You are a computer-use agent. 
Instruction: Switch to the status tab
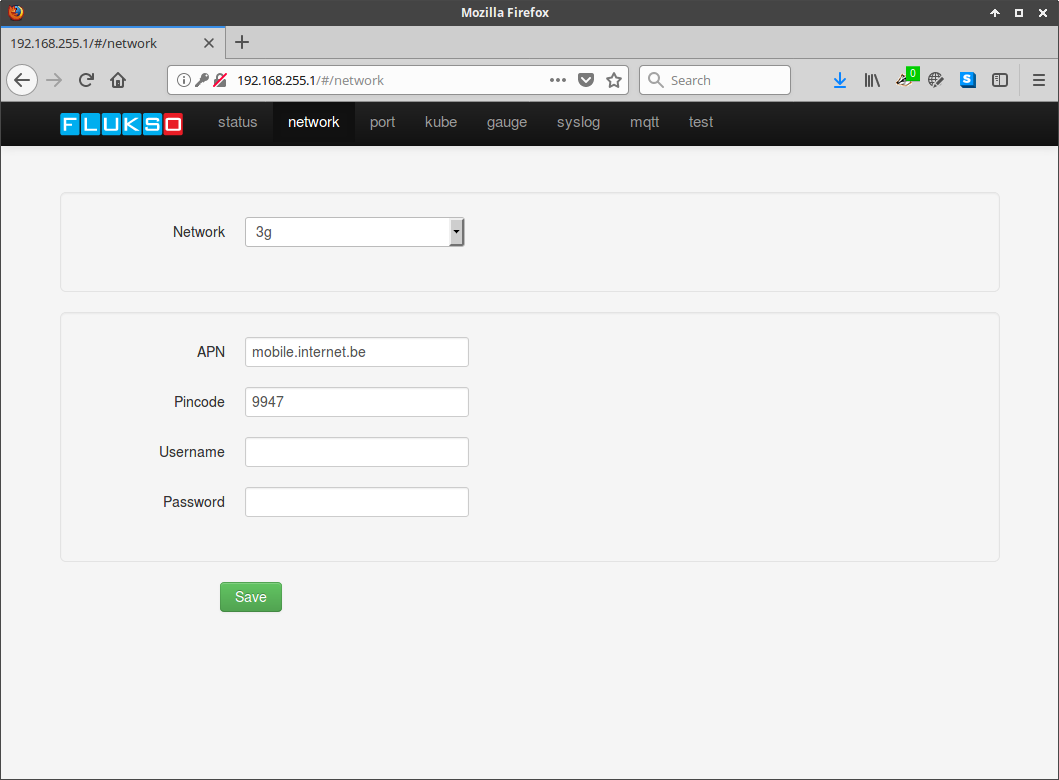click(x=237, y=122)
